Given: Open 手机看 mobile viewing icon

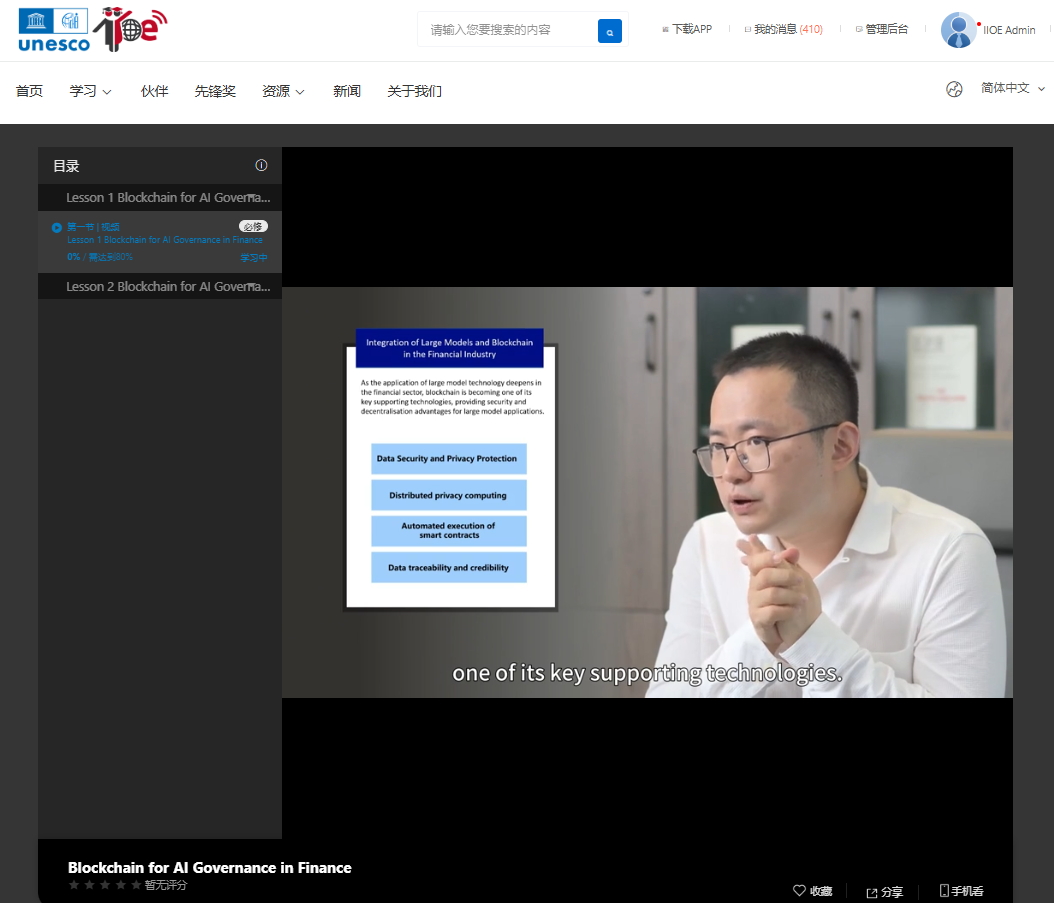Looking at the screenshot, I should coord(944,890).
